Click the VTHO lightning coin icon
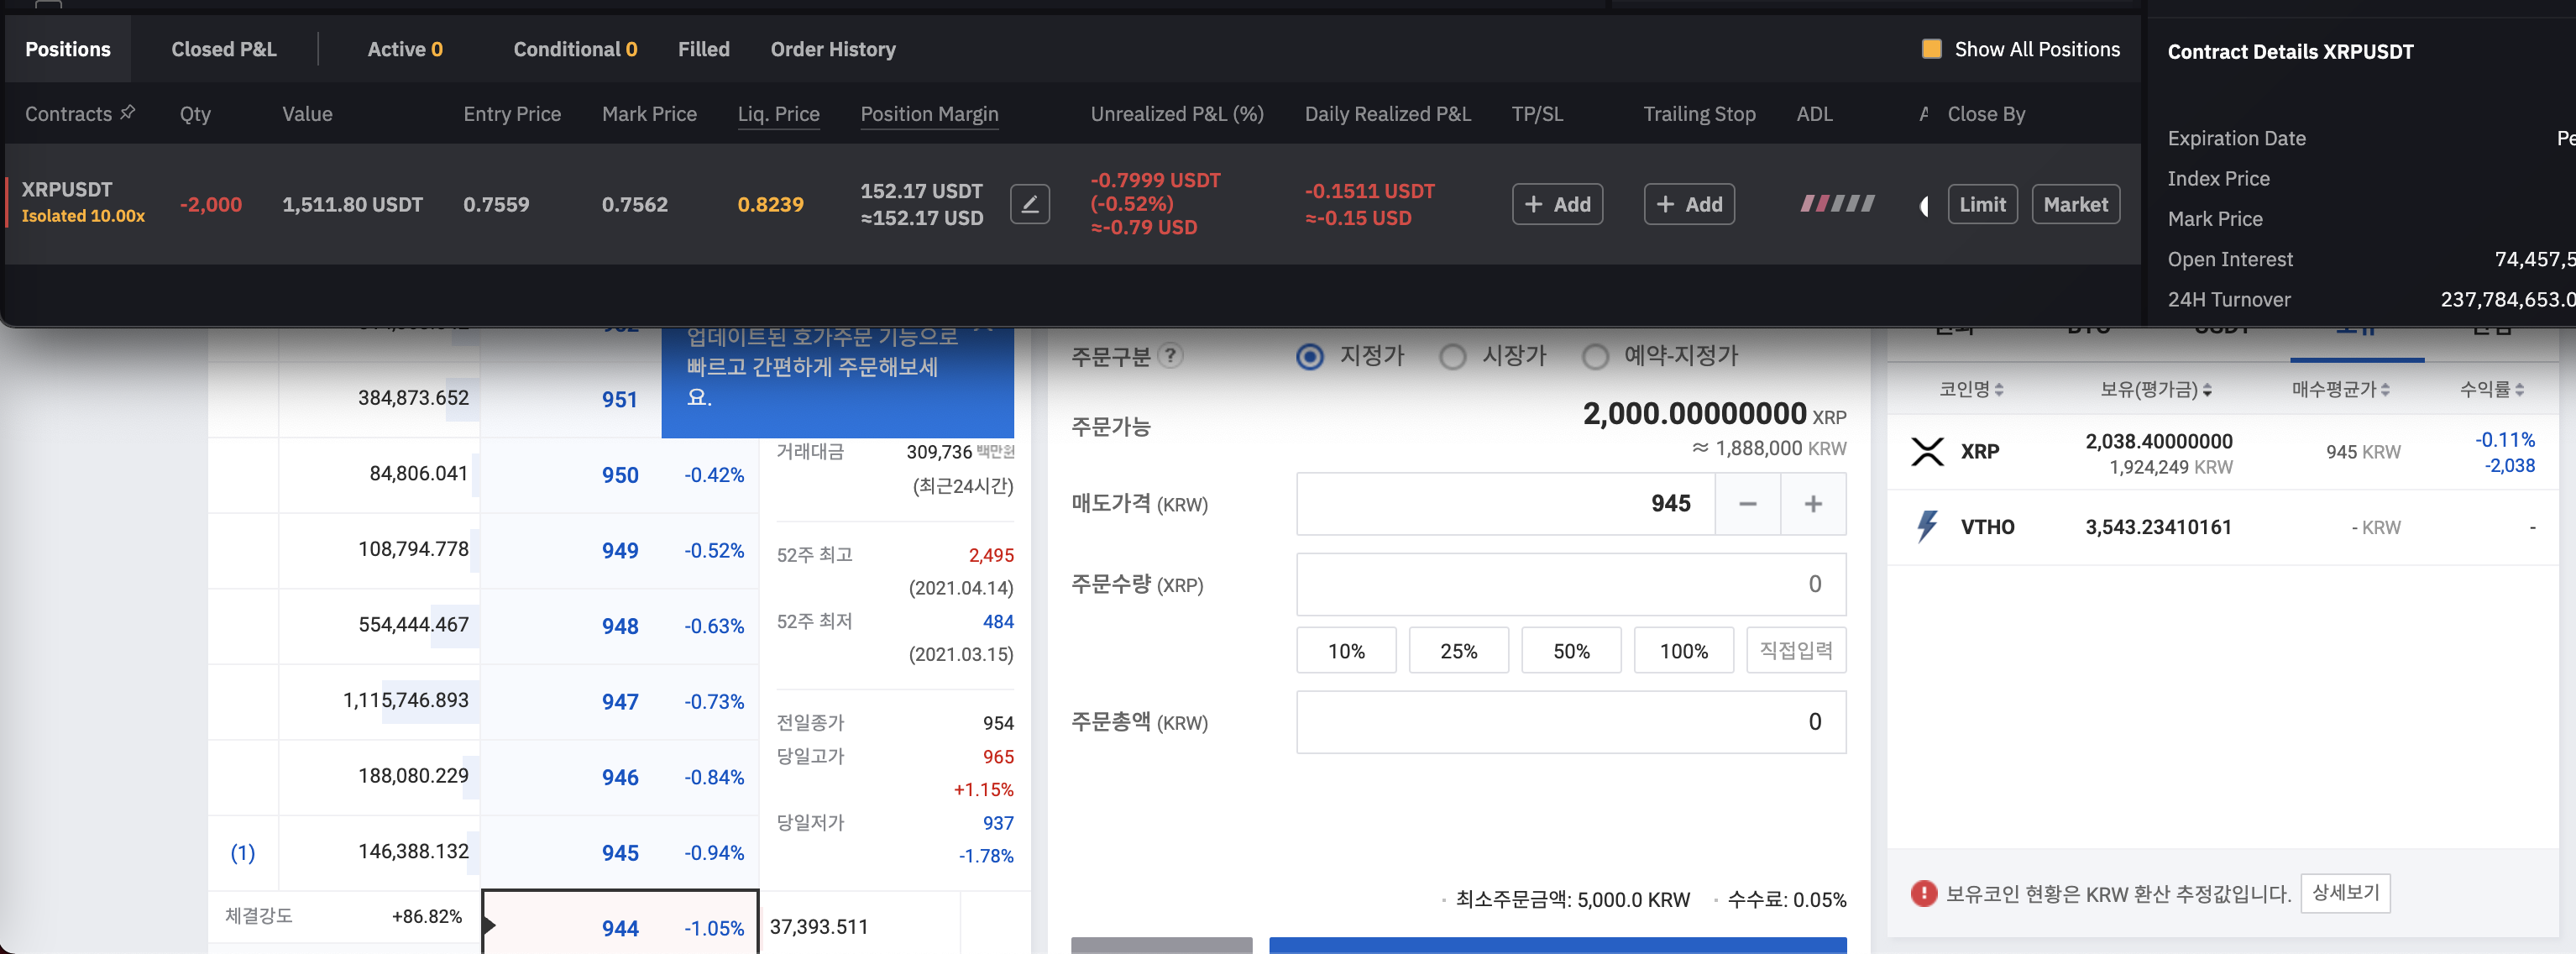2576x954 pixels. (1927, 526)
